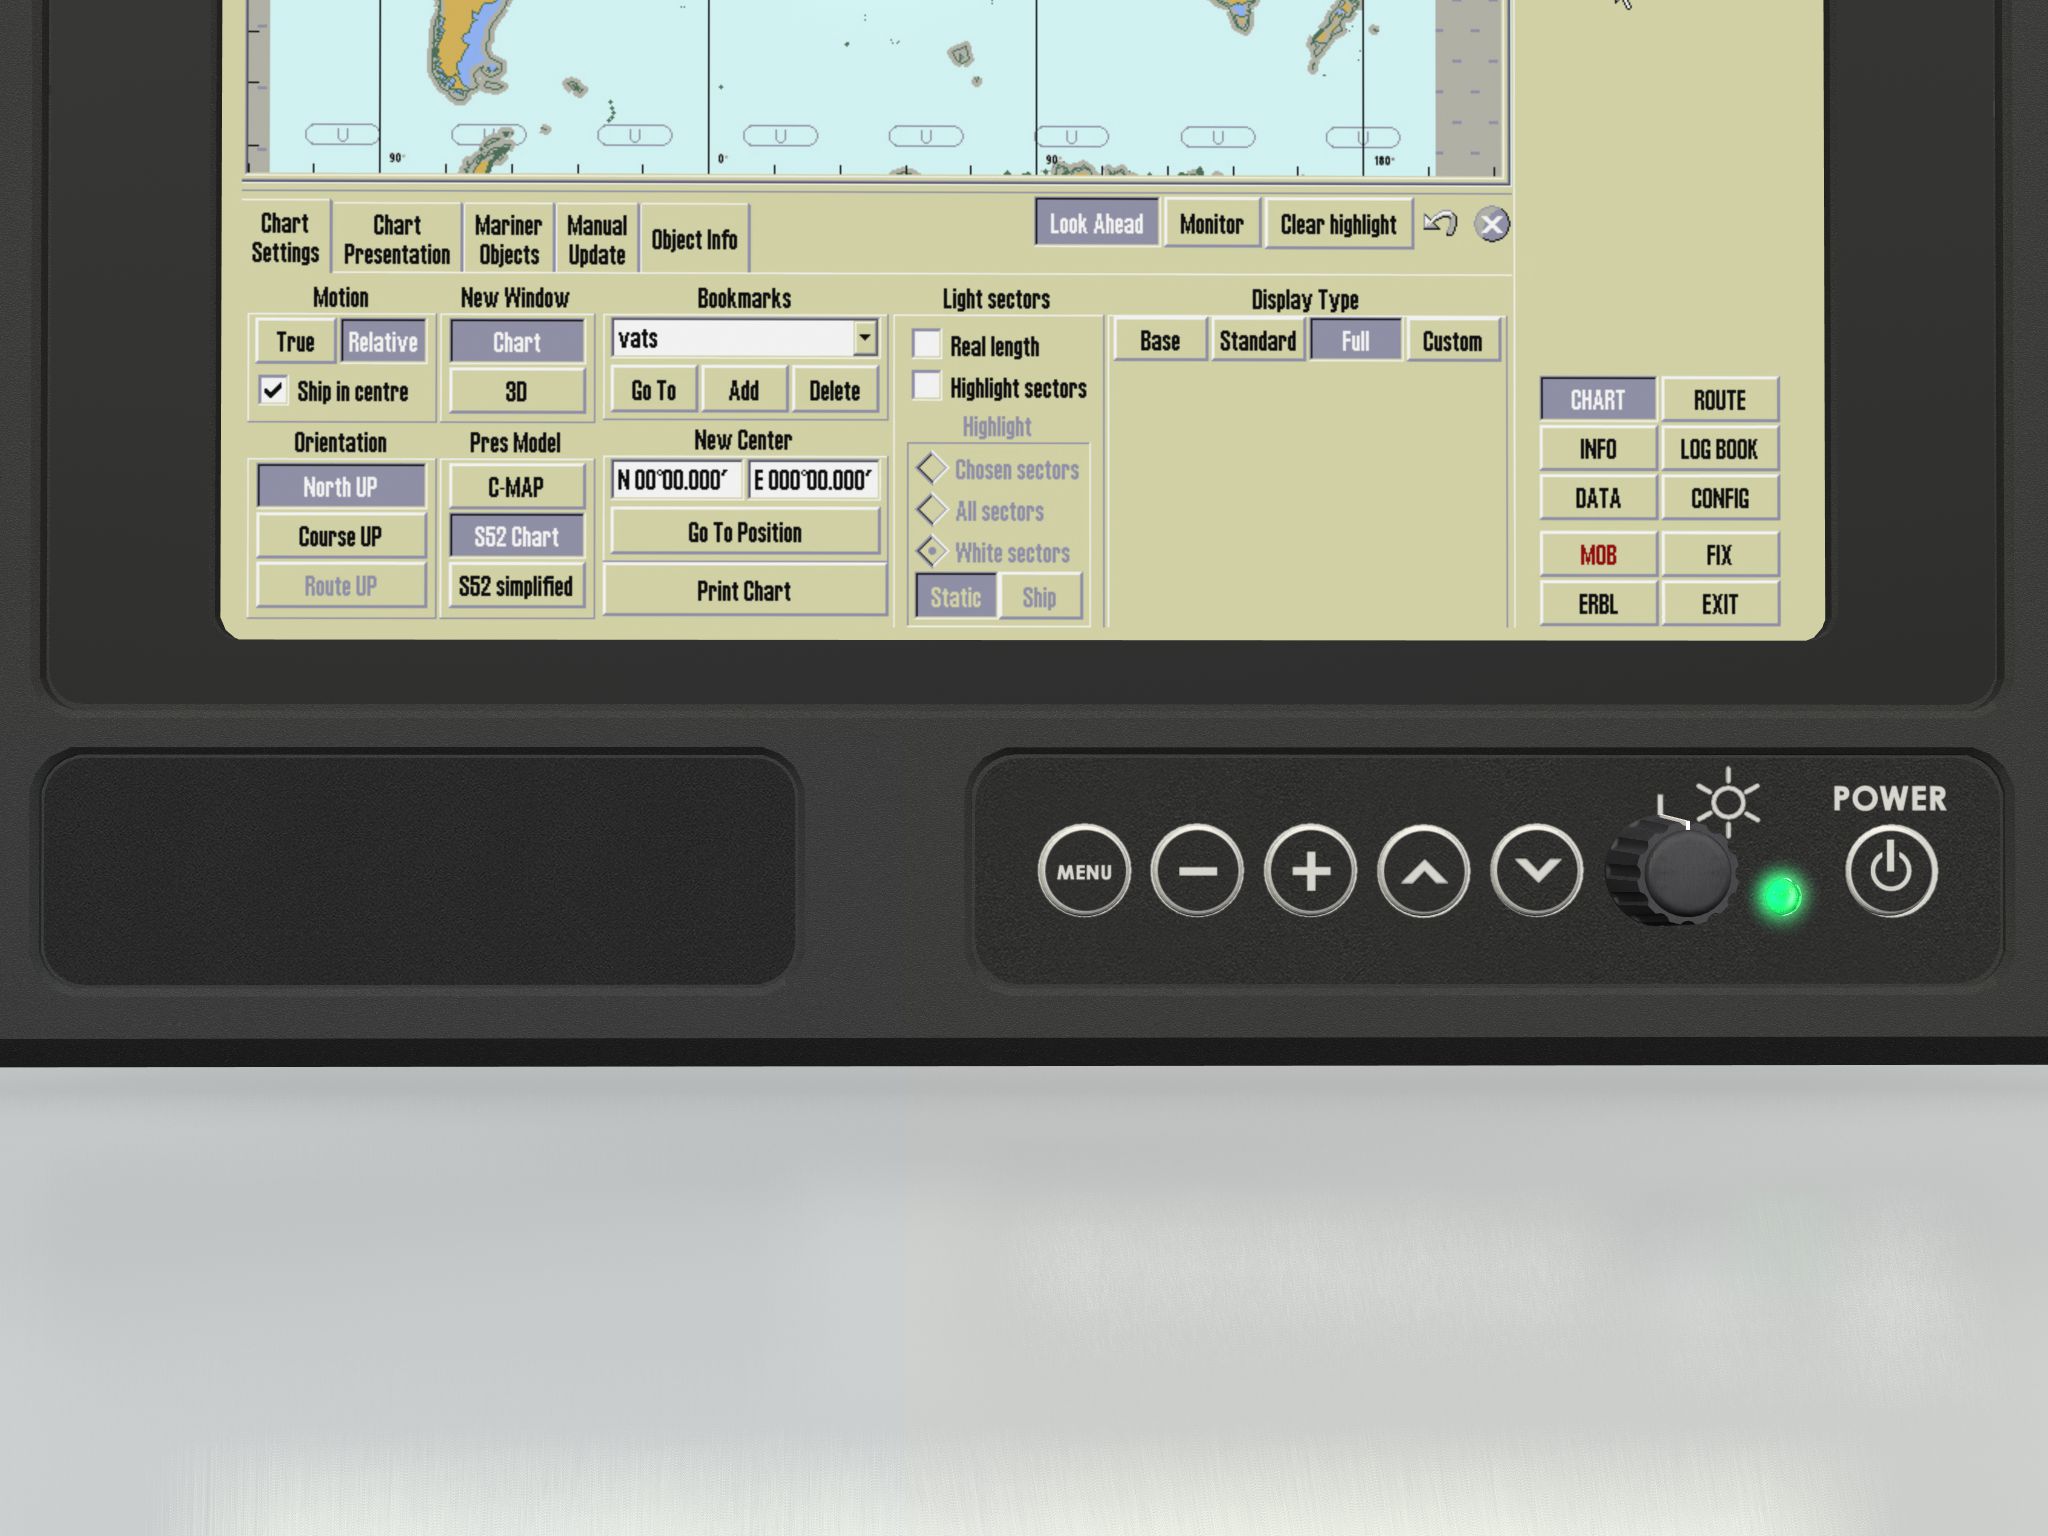This screenshot has height=1536, width=2048.
Task: Switch to Chart Presentation tab
Action: click(396, 239)
